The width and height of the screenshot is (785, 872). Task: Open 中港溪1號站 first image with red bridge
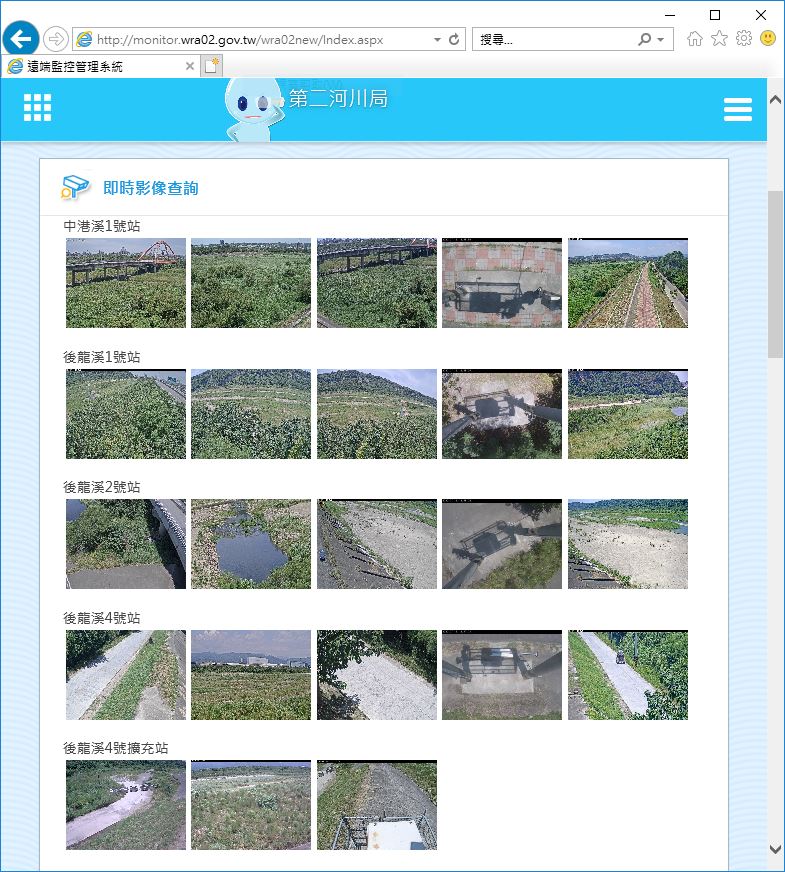pos(126,283)
